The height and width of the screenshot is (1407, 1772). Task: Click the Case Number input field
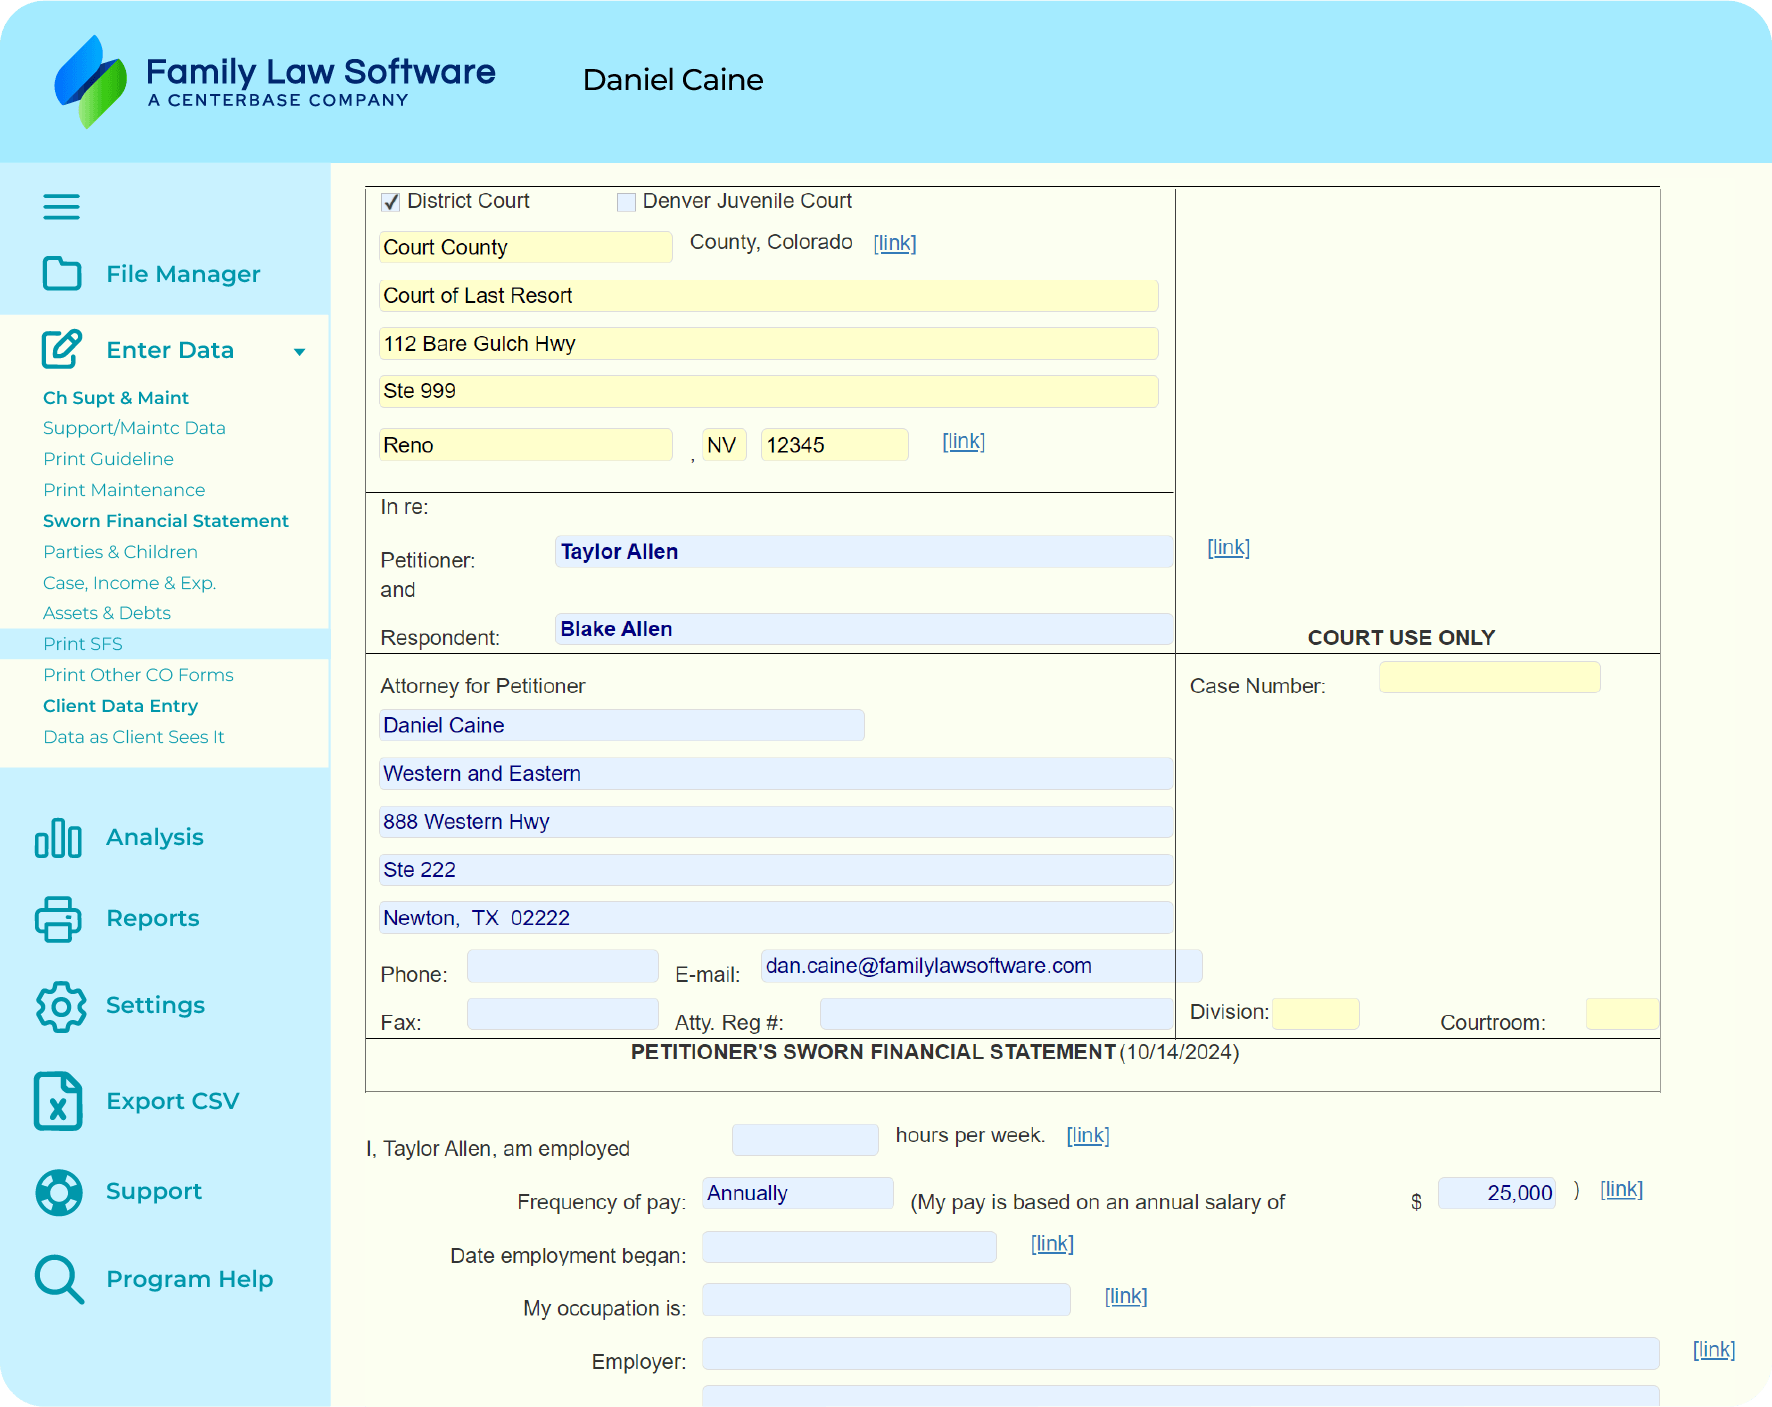1488,678
